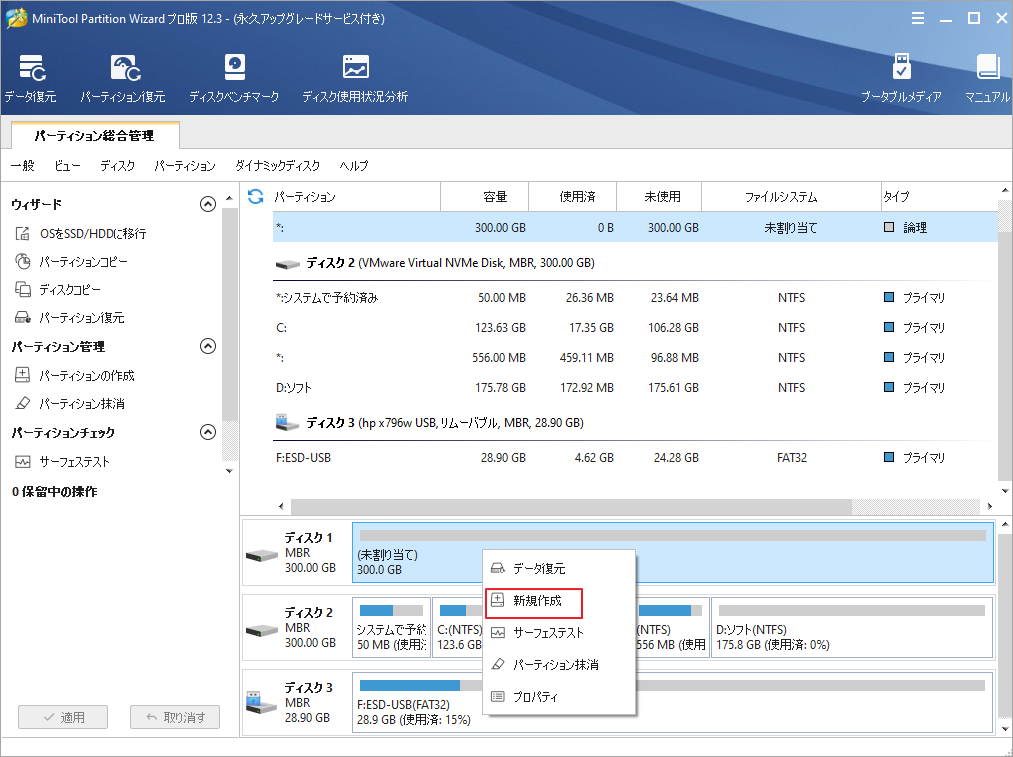Sort by the 使用済 column header
Screen dimensions: 1013x757
(573, 197)
